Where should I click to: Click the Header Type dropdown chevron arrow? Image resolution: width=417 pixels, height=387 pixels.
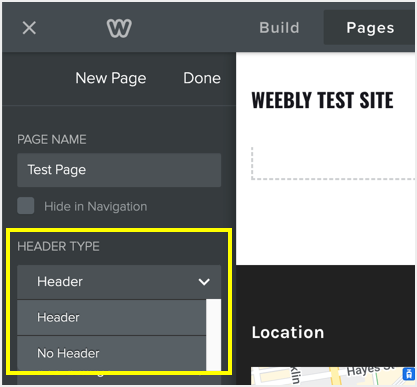point(204,282)
